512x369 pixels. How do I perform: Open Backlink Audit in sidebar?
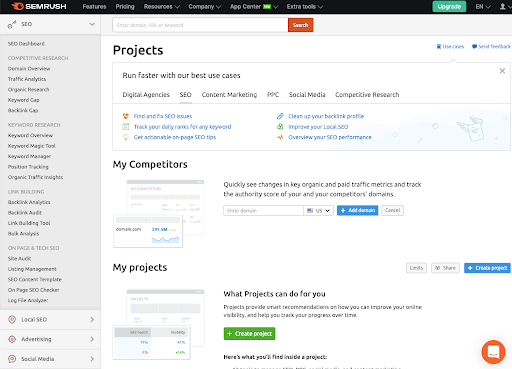pos(25,213)
